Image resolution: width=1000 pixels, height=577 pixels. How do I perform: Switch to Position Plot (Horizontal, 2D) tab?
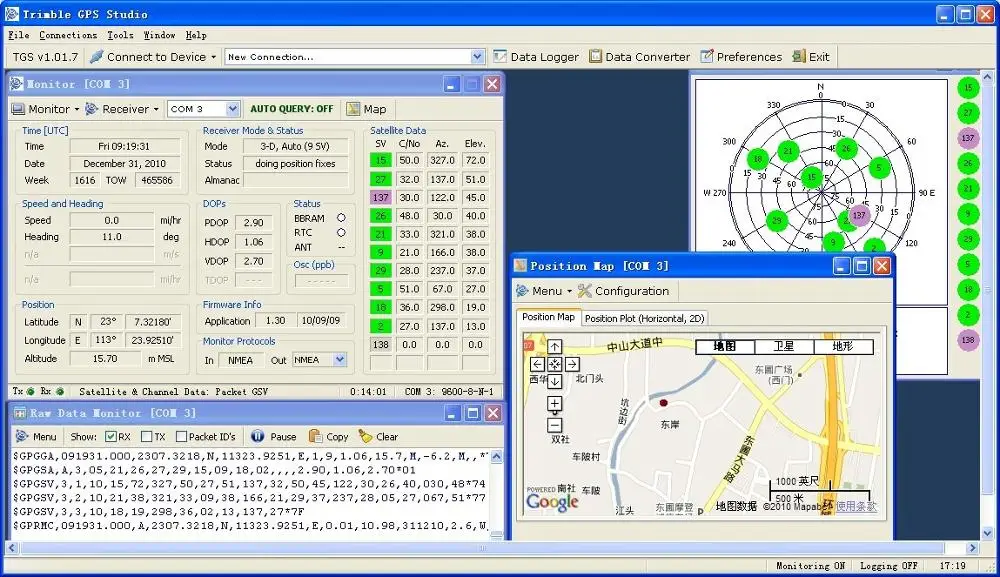(x=644, y=318)
